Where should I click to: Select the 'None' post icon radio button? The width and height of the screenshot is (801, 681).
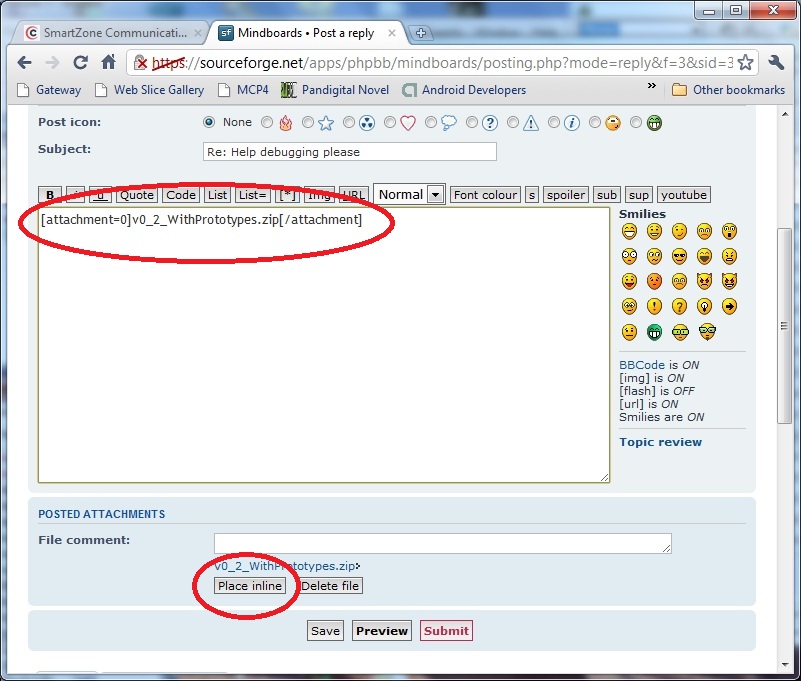(209, 123)
